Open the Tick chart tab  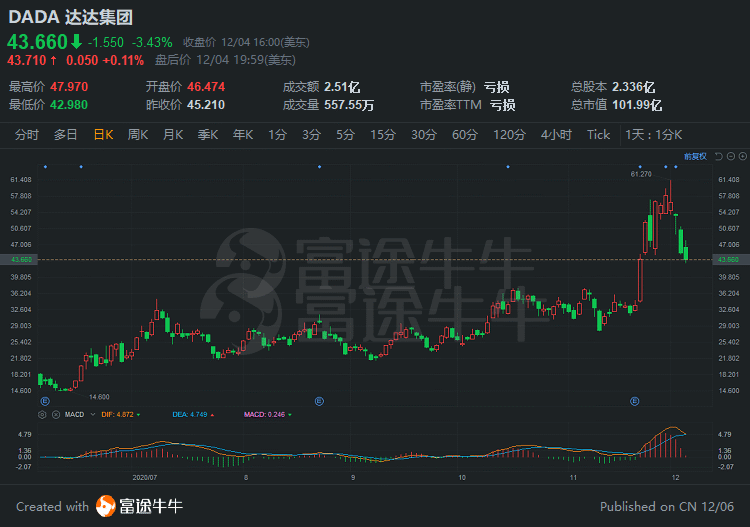point(598,135)
